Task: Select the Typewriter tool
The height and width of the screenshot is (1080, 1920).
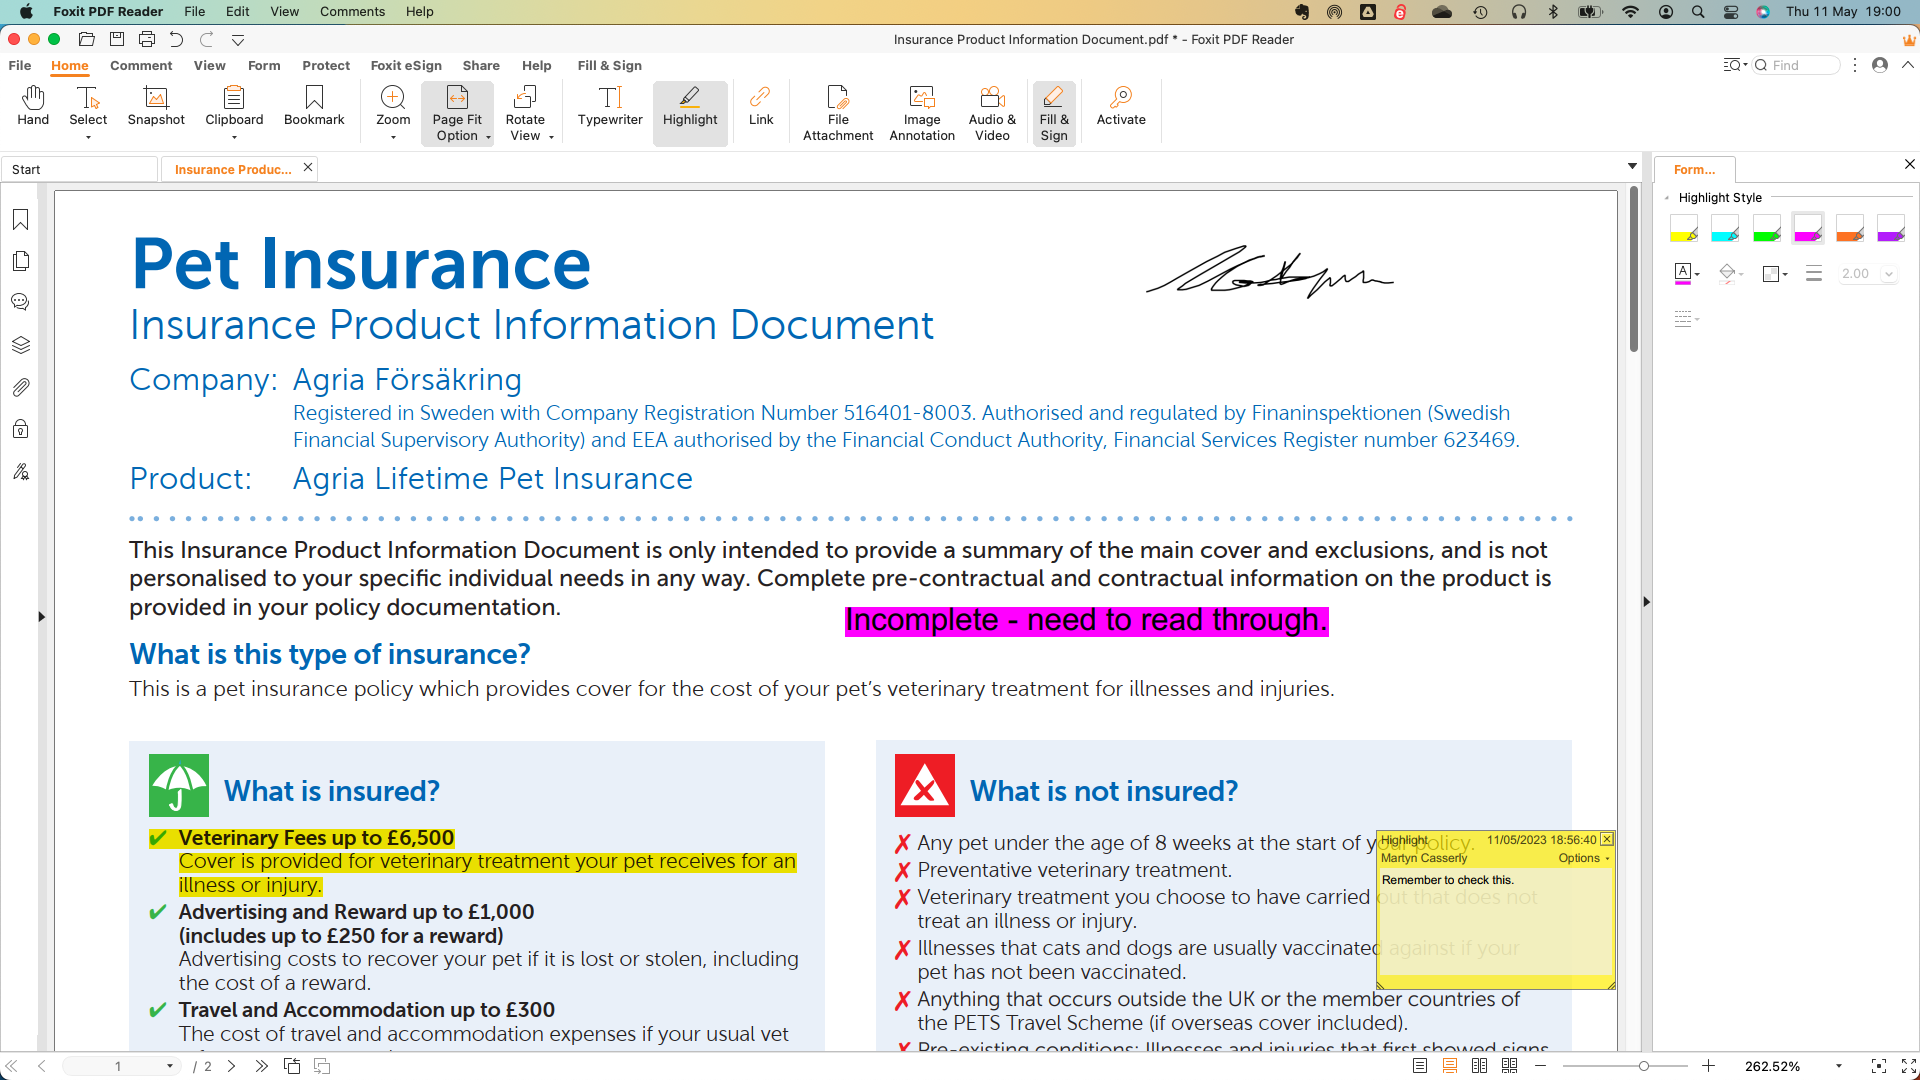Action: click(x=610, y=106)
